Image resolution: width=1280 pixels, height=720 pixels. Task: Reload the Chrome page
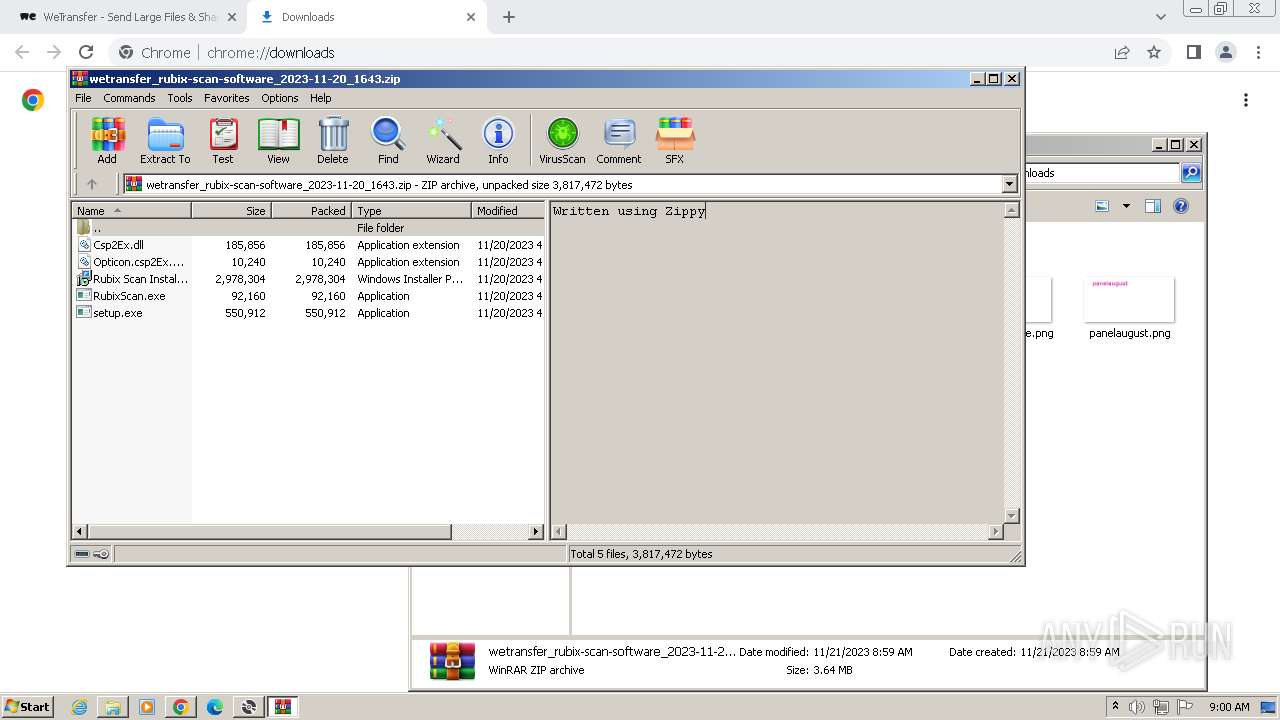click(x=86, y=53)
